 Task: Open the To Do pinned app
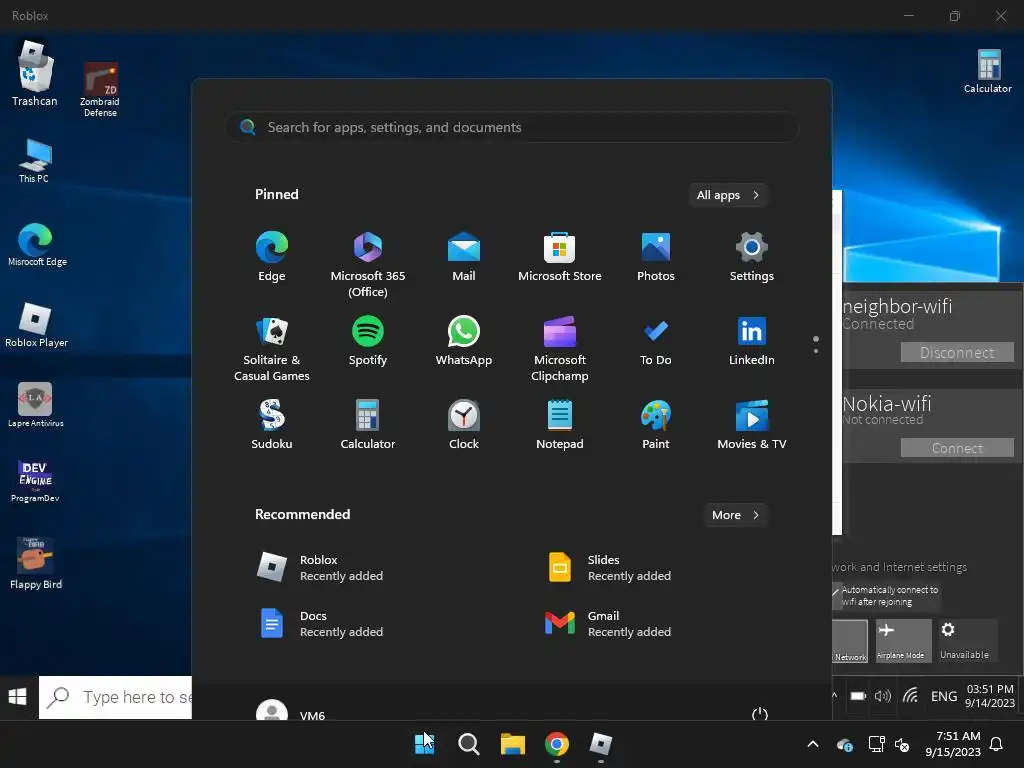[x=656, y=341]
